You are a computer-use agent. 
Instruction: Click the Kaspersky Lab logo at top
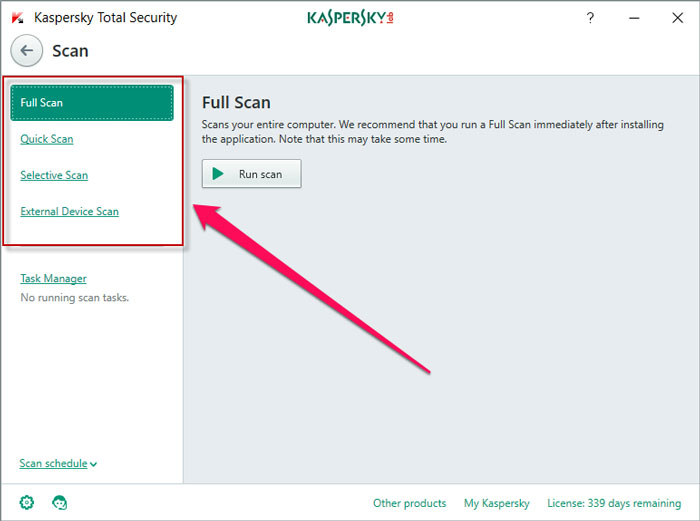[350, 18]
